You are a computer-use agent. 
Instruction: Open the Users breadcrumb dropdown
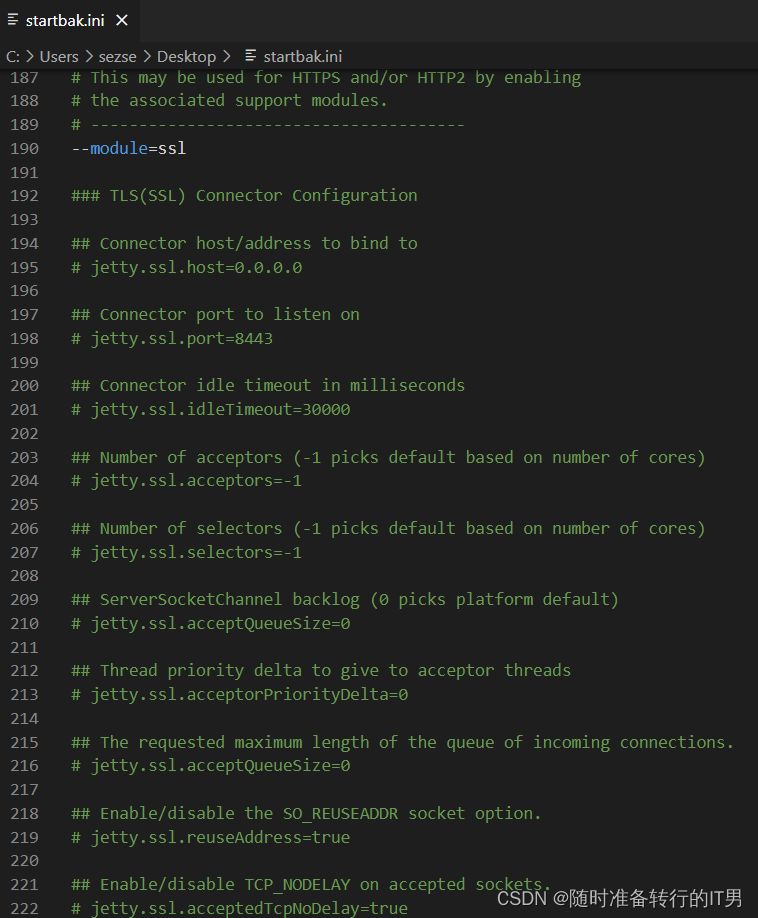pyautogui.click(x=58, y=56)
